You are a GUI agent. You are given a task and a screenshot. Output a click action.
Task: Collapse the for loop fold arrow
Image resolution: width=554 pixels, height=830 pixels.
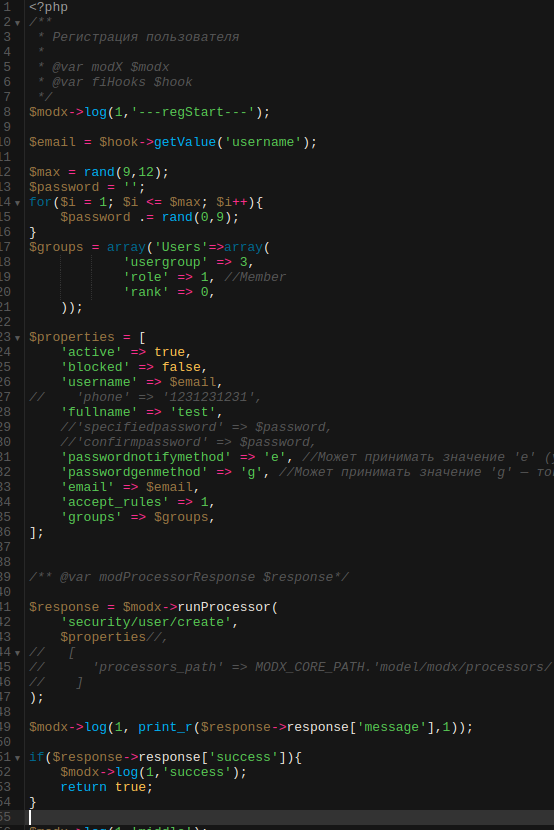tap(17, 203)
